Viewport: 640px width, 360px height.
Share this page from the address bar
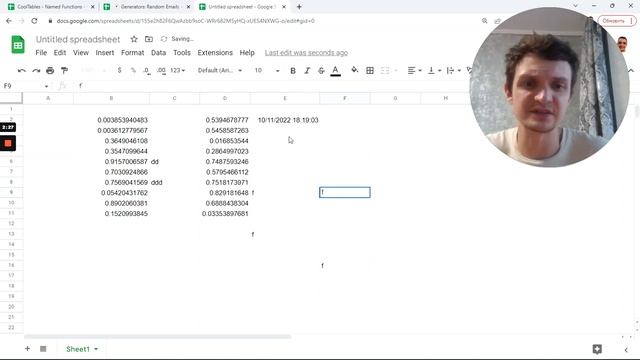[x=497, y=21]
